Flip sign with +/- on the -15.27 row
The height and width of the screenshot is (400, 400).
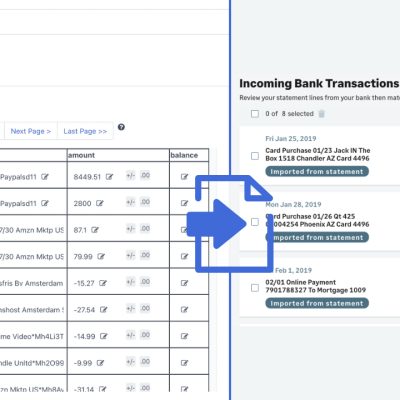pos(130,282)
